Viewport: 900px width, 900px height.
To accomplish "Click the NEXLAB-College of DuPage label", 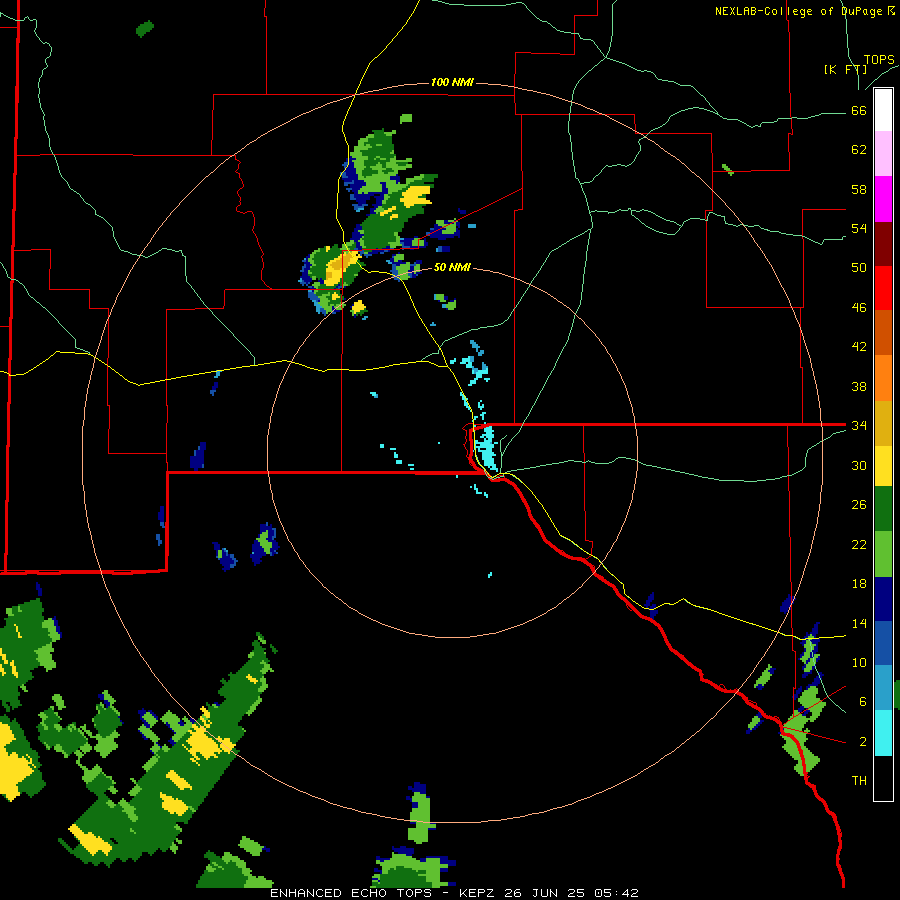I will [x=804, y=11].
